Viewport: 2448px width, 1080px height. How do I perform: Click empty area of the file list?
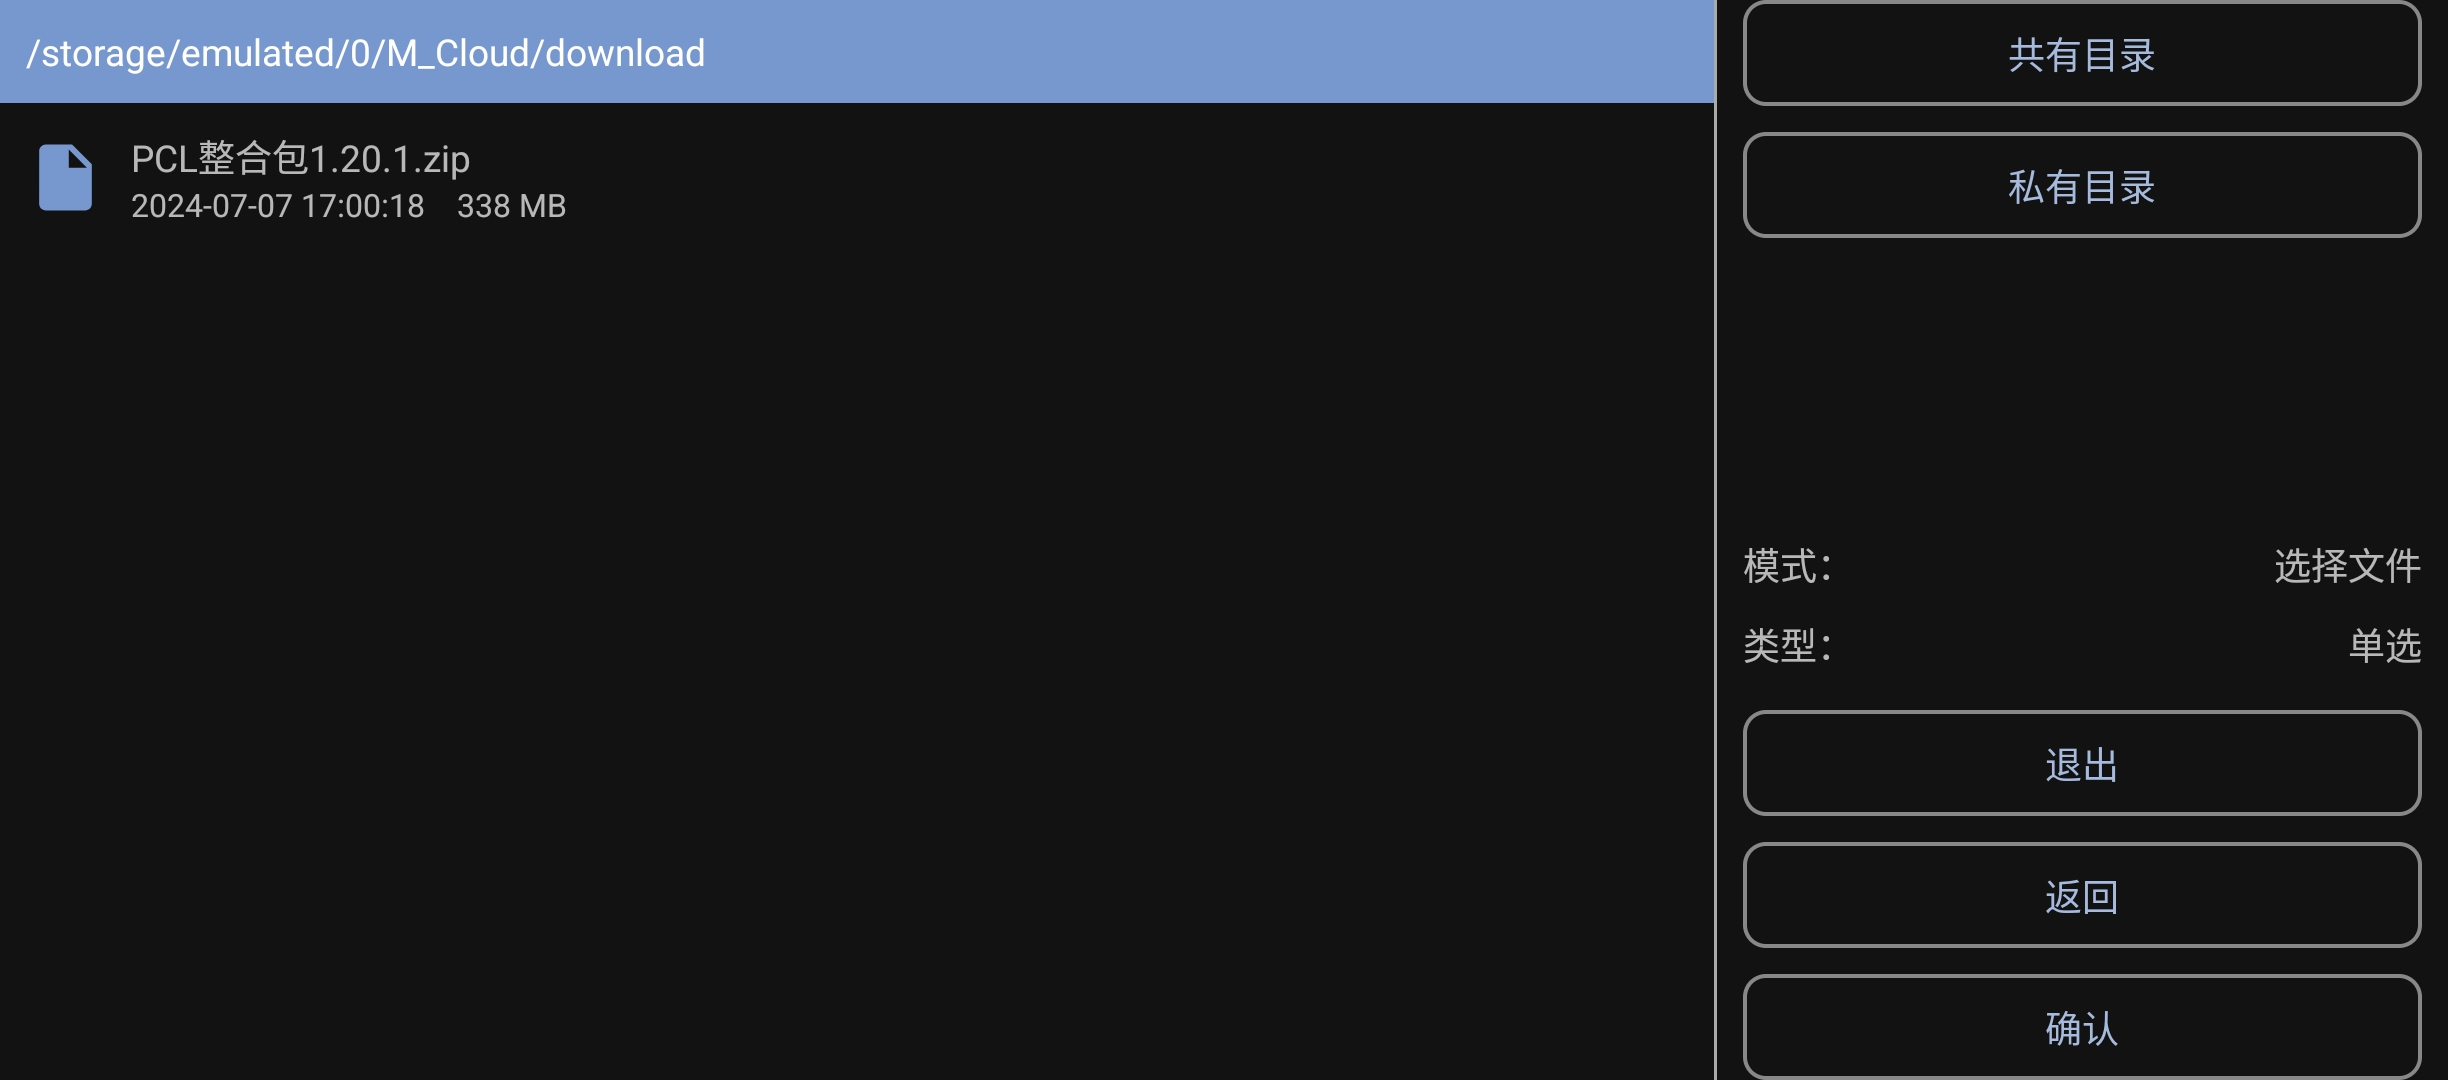(857, 650)
